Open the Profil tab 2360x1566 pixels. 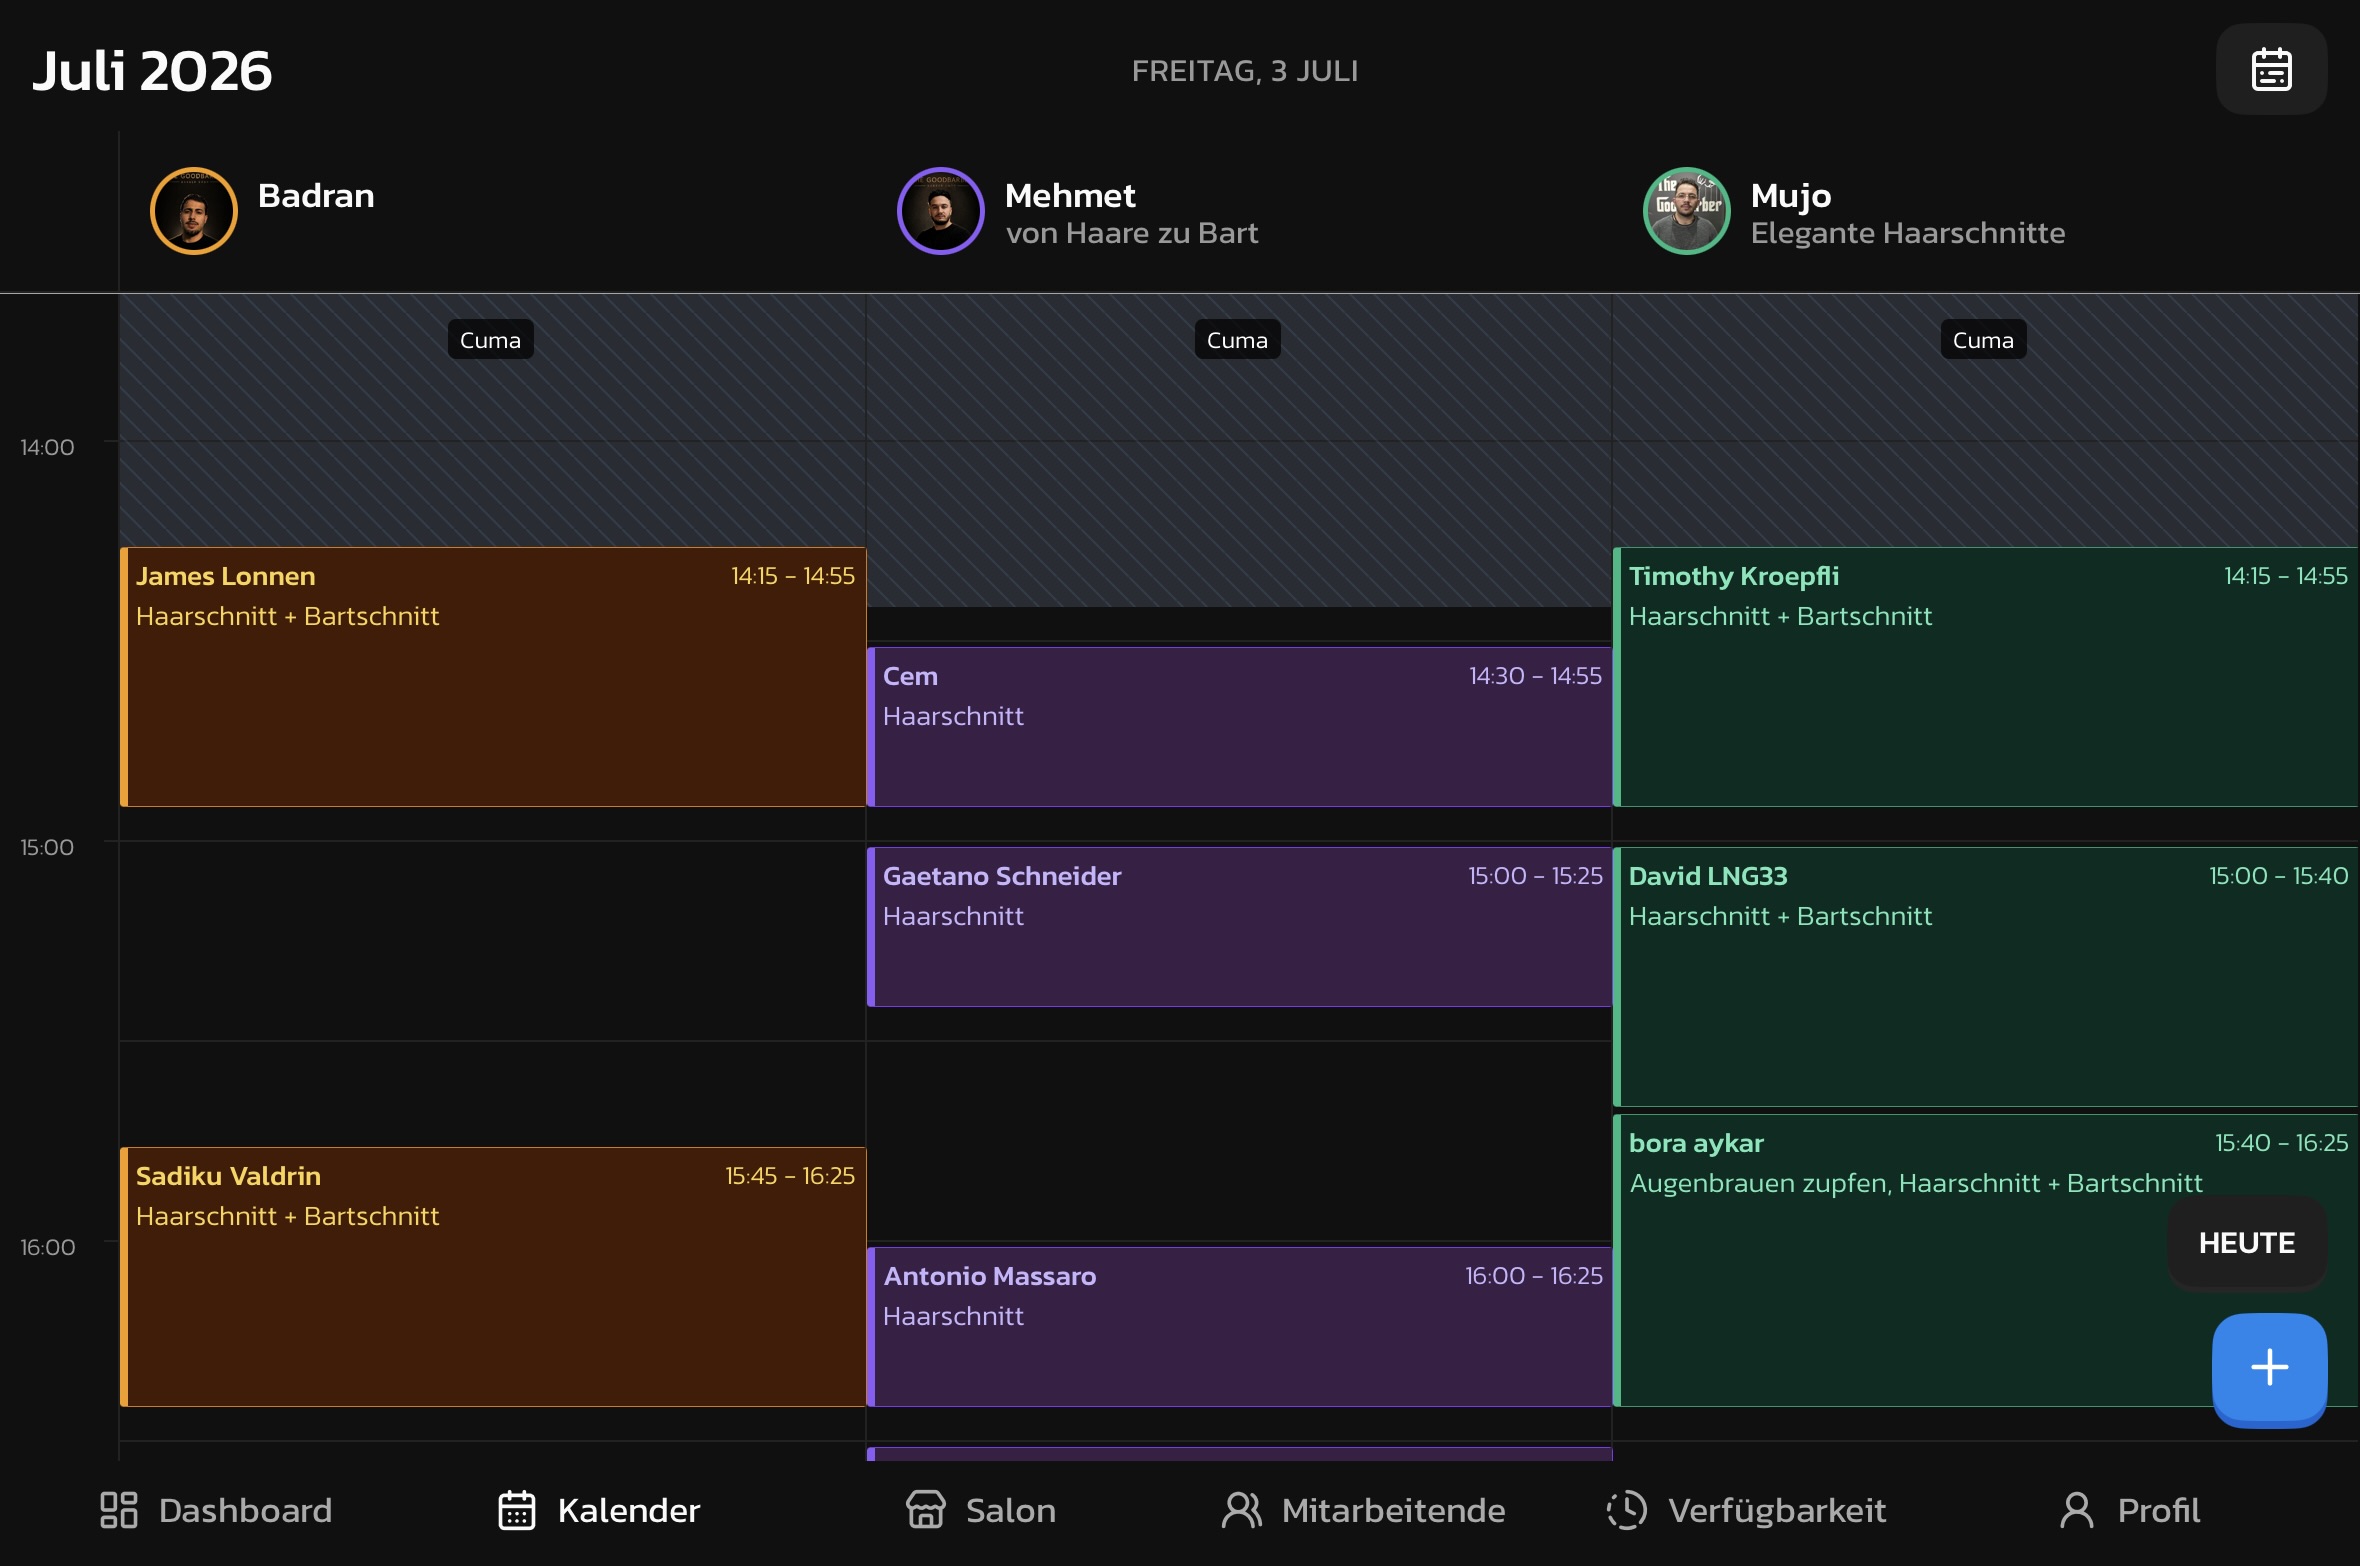(2130, 1510)
